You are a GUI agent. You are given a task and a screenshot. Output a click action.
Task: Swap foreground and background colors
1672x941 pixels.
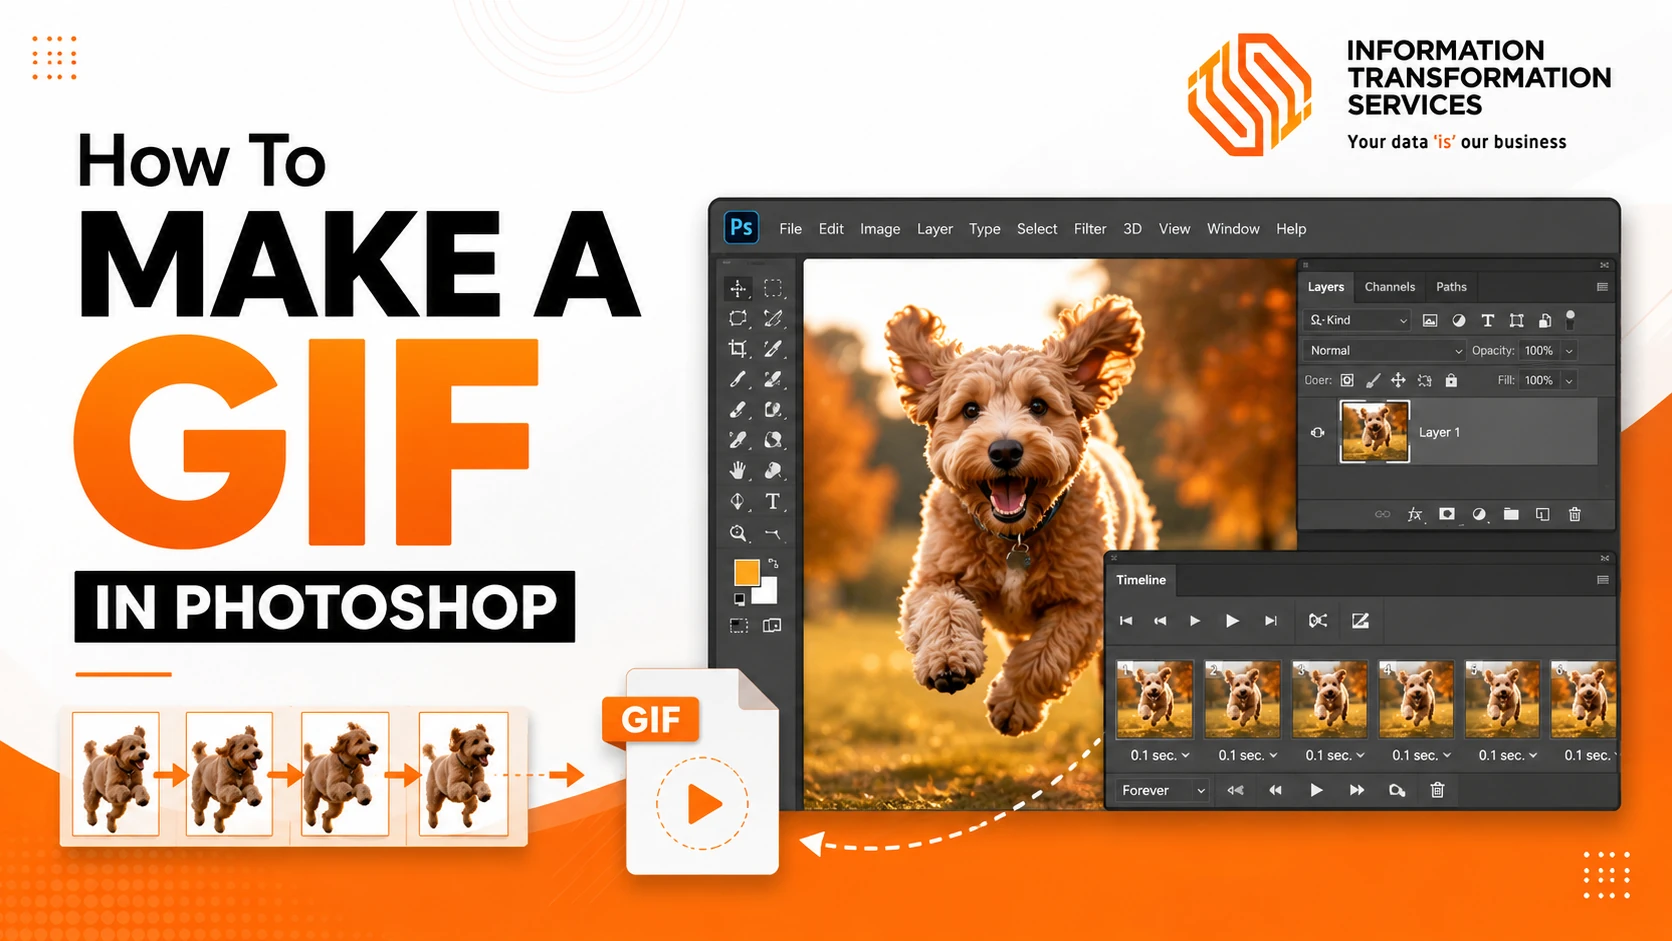[x=773, y=564]
